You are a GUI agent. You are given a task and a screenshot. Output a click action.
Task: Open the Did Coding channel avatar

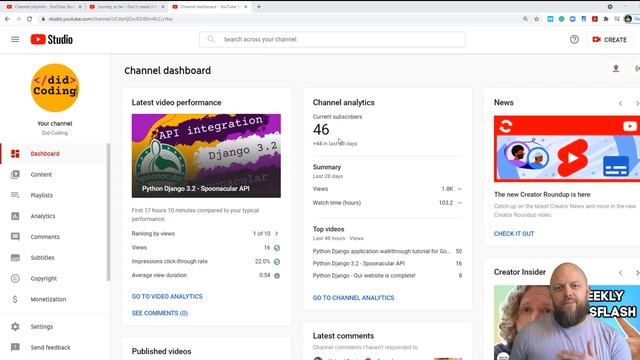[55, 88]
